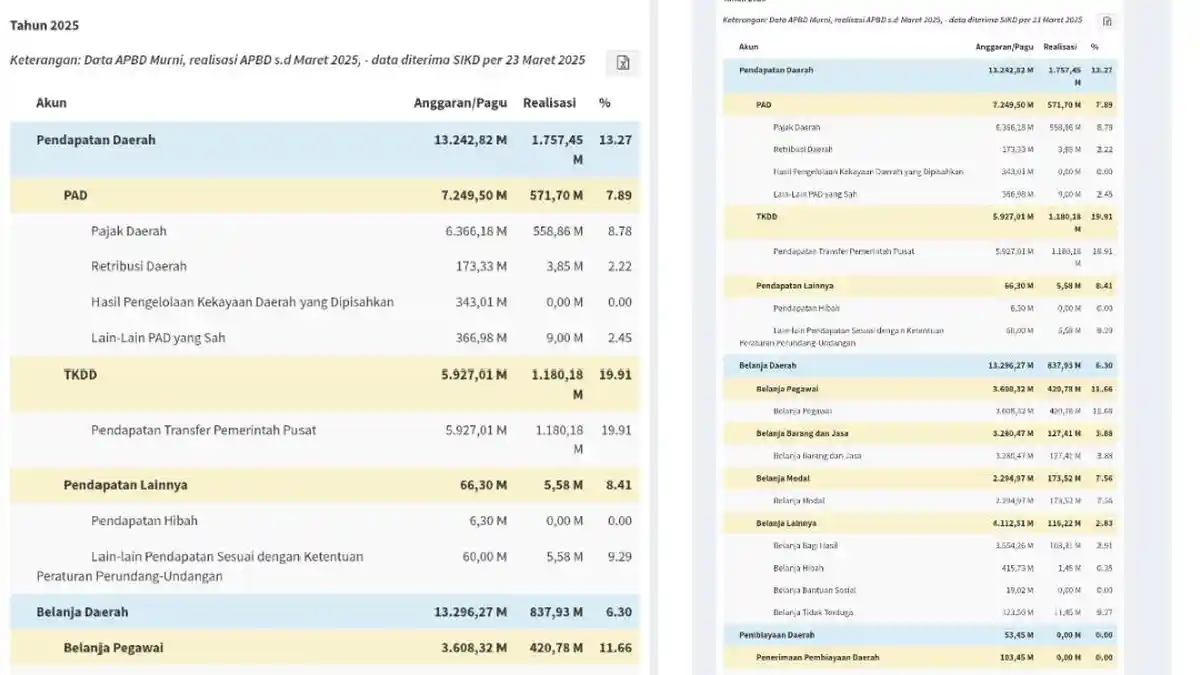1200x675 pixels.
Task: Select 'Belanja Tidak Terduga' in the right small table
Action: pyautogui.click(x=813, y=612)
